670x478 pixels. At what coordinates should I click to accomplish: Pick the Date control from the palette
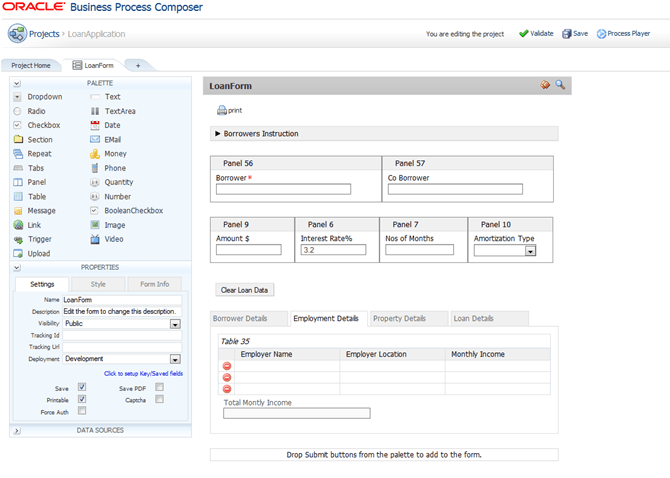pos(112,125)
